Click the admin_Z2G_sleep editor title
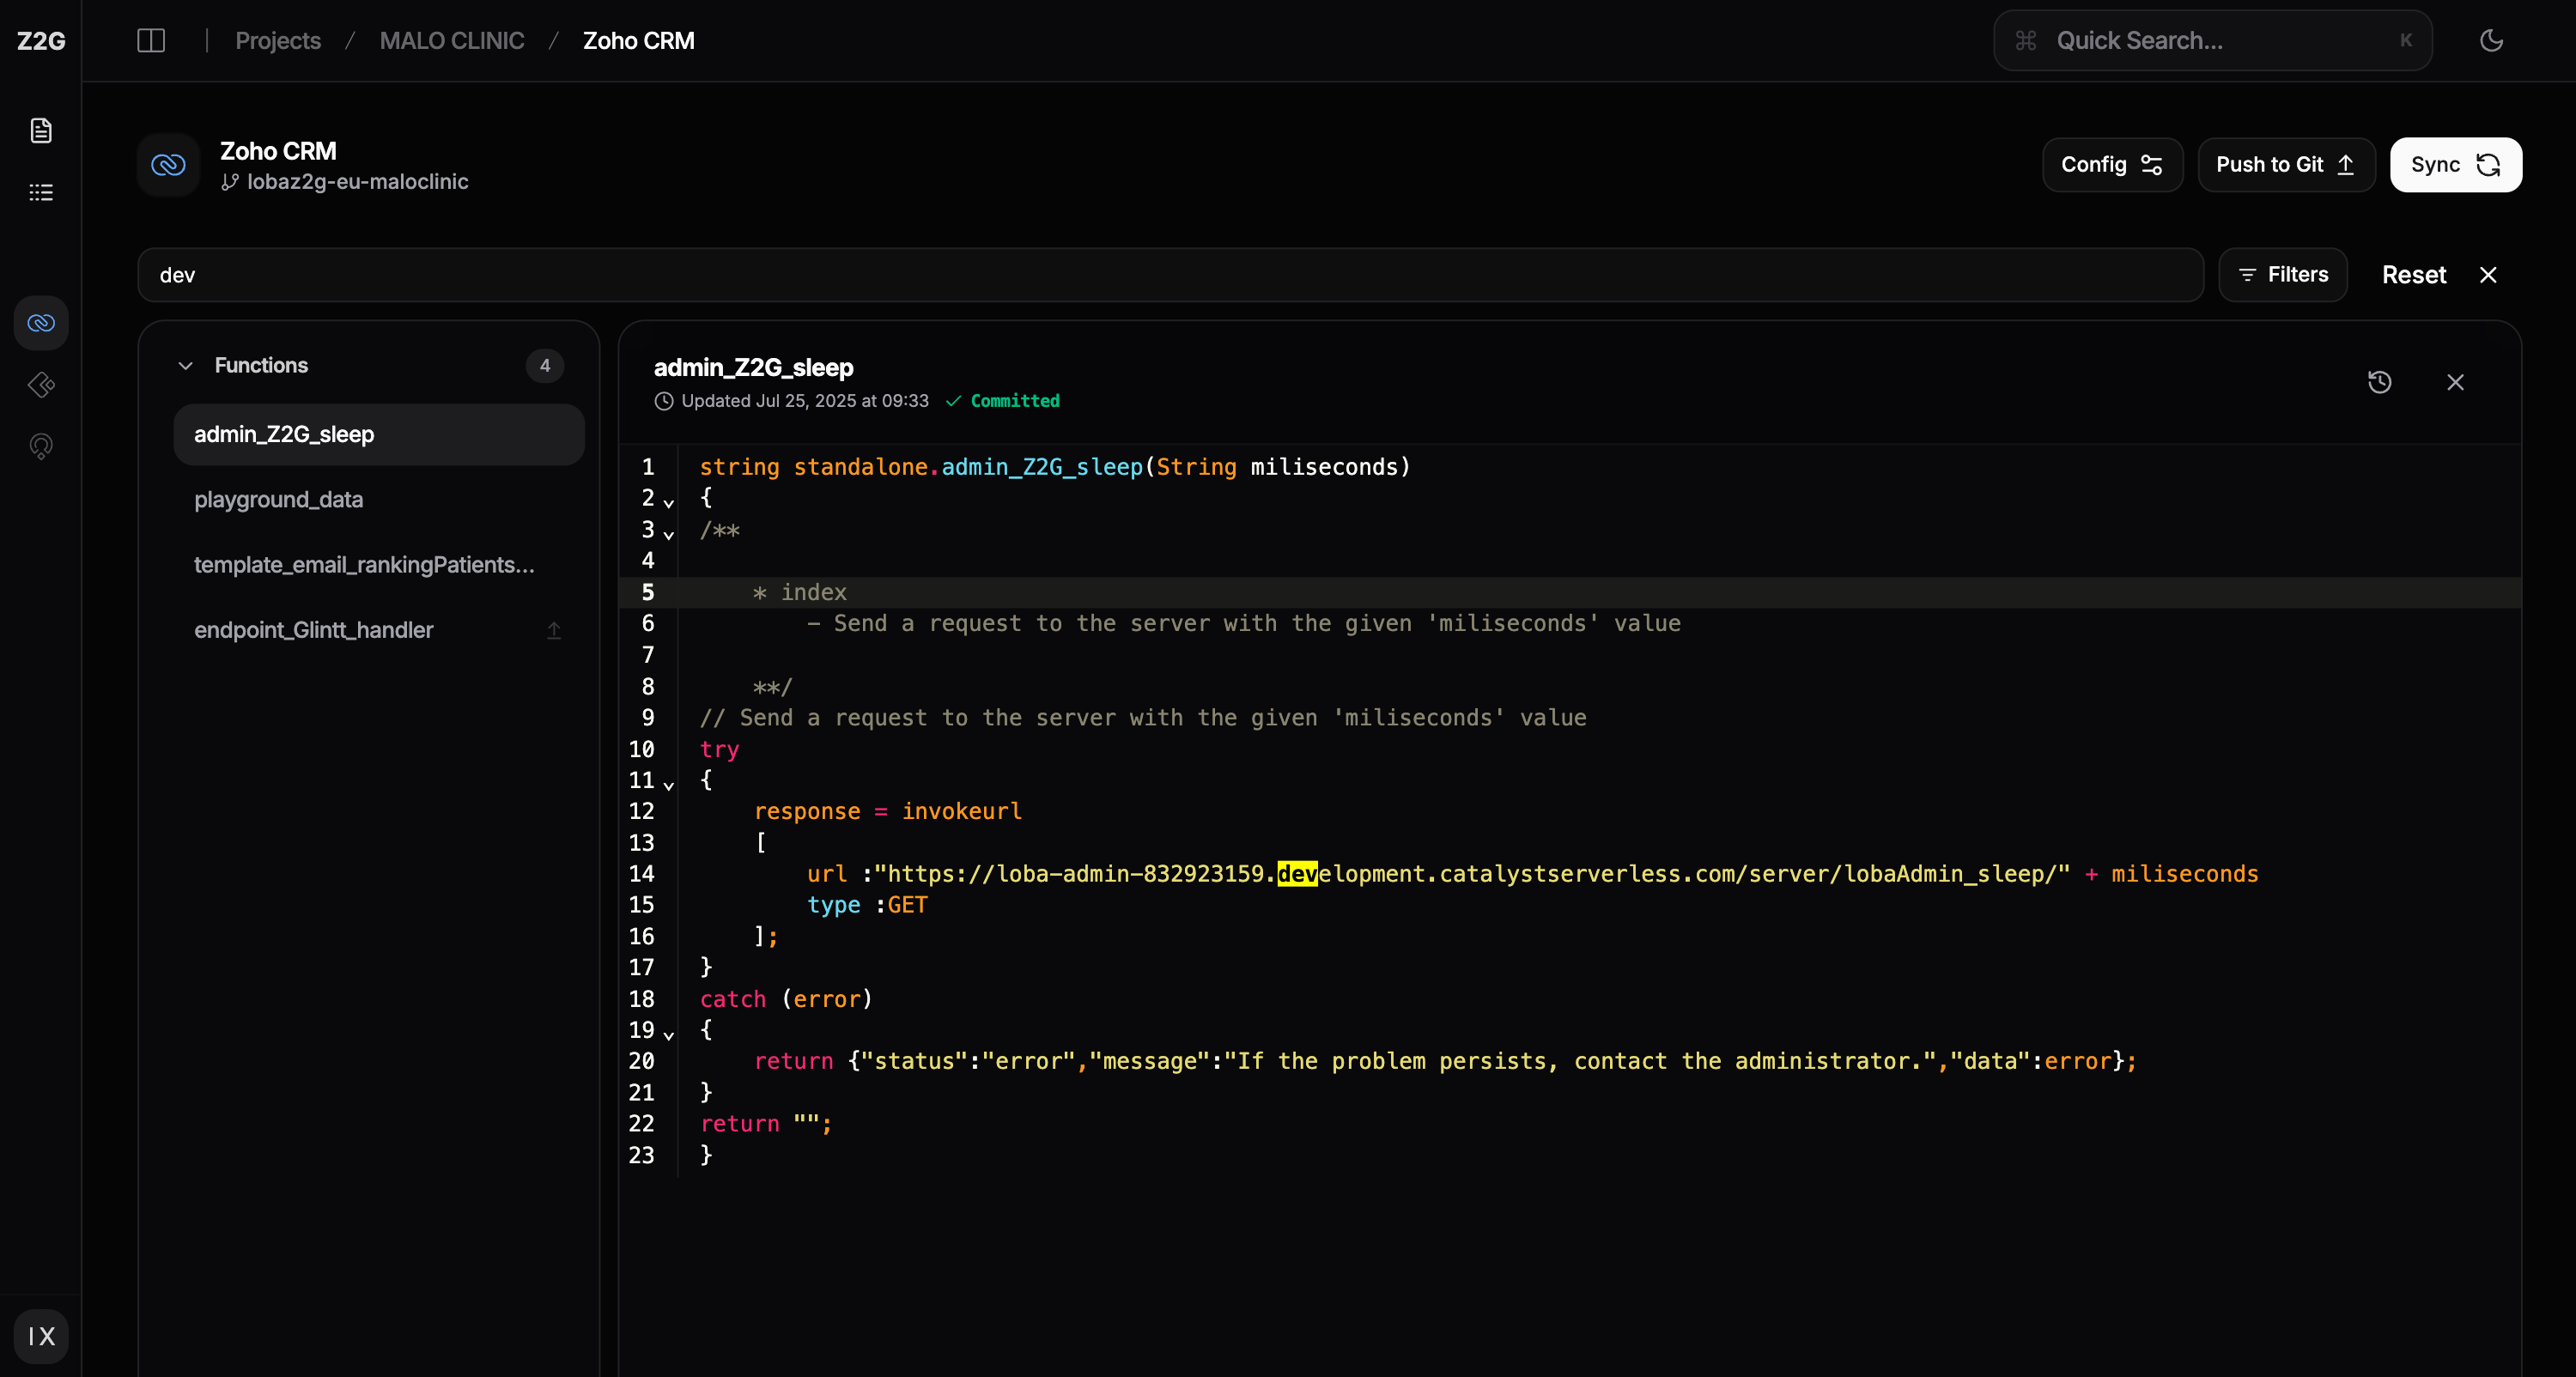This screenshot has width=2576, height=1377. [754, 368]
